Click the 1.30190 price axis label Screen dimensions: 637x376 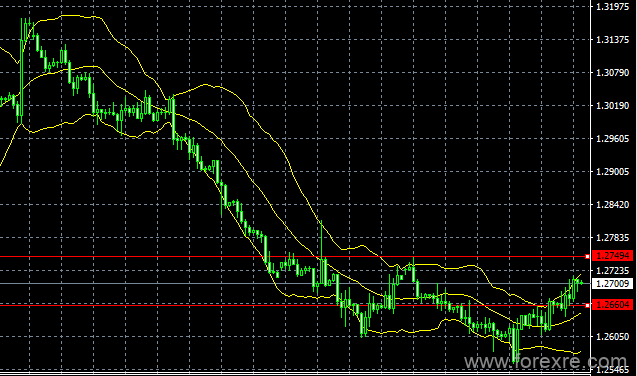pos(612,106)
